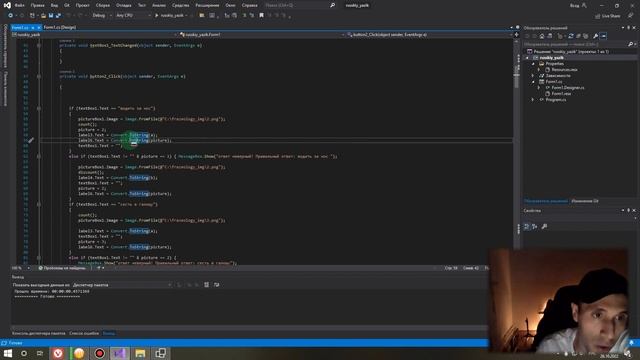The height and width of the screenshot is (360, 640).
Task: Open the project scope dropdown in the navigation bar
Action: click(94, 35)
